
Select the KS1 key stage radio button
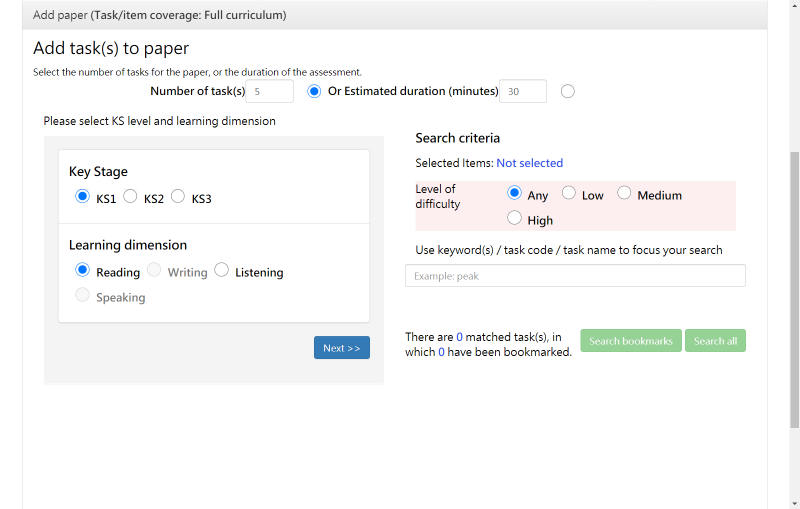(x=83, y=197)
